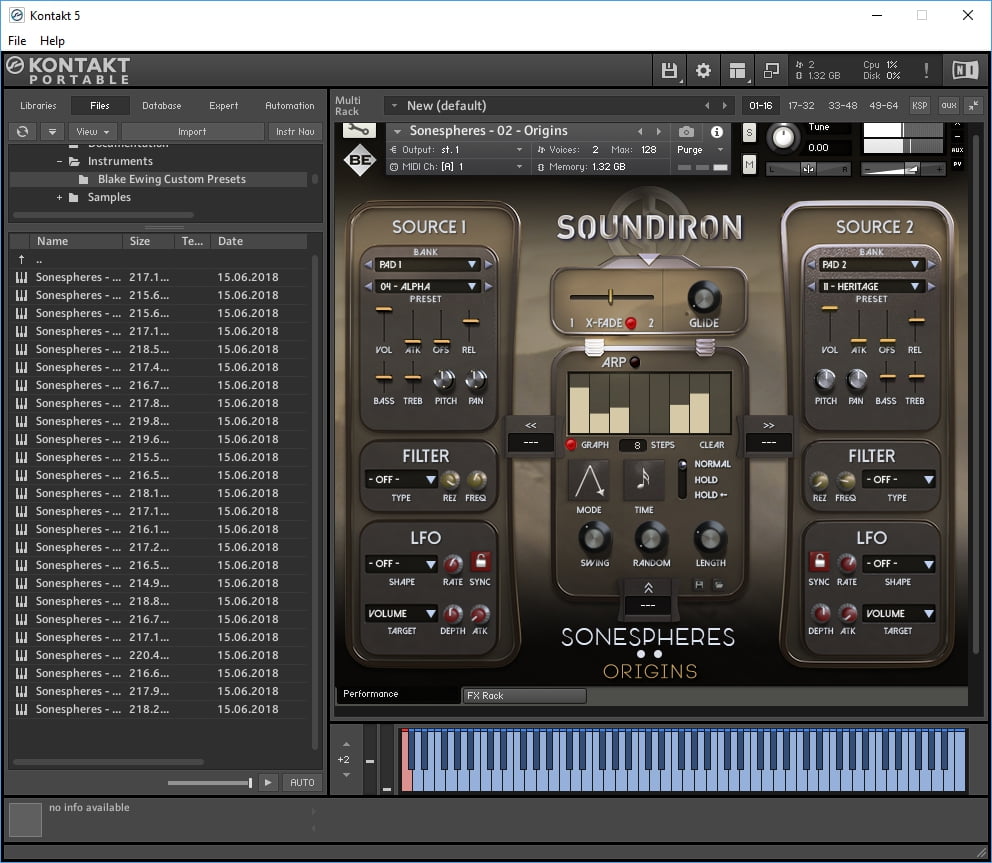Open Source 1 preset 04 - ALPHA dropdown
Screen dimensions: 992x863
coord(427,287)
